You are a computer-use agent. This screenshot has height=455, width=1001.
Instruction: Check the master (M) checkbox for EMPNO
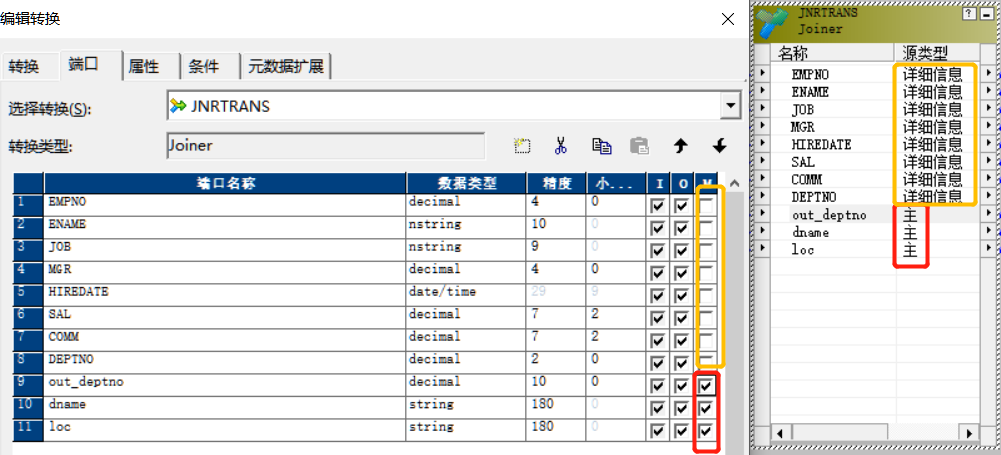coord(706,206)
